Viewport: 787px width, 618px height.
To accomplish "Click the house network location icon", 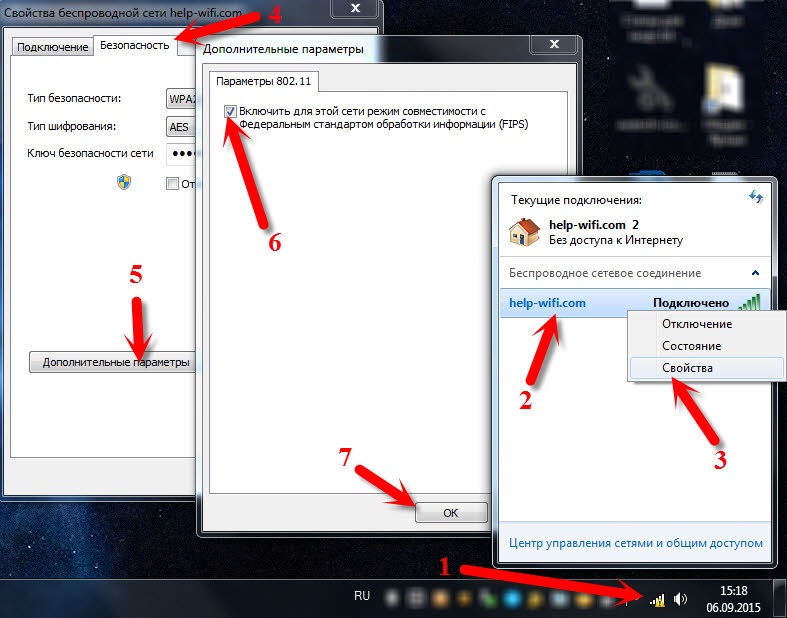I will point(524,232).
